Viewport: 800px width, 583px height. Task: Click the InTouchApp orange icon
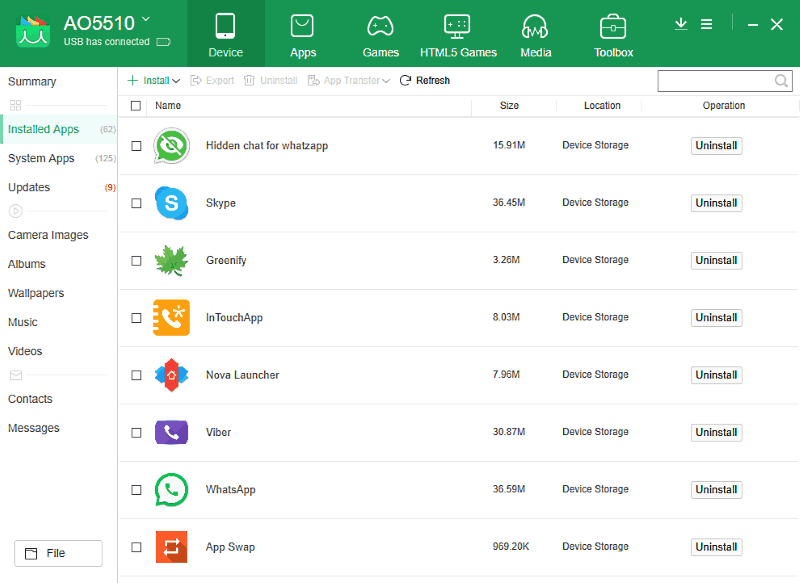click(x=171, y=318)
